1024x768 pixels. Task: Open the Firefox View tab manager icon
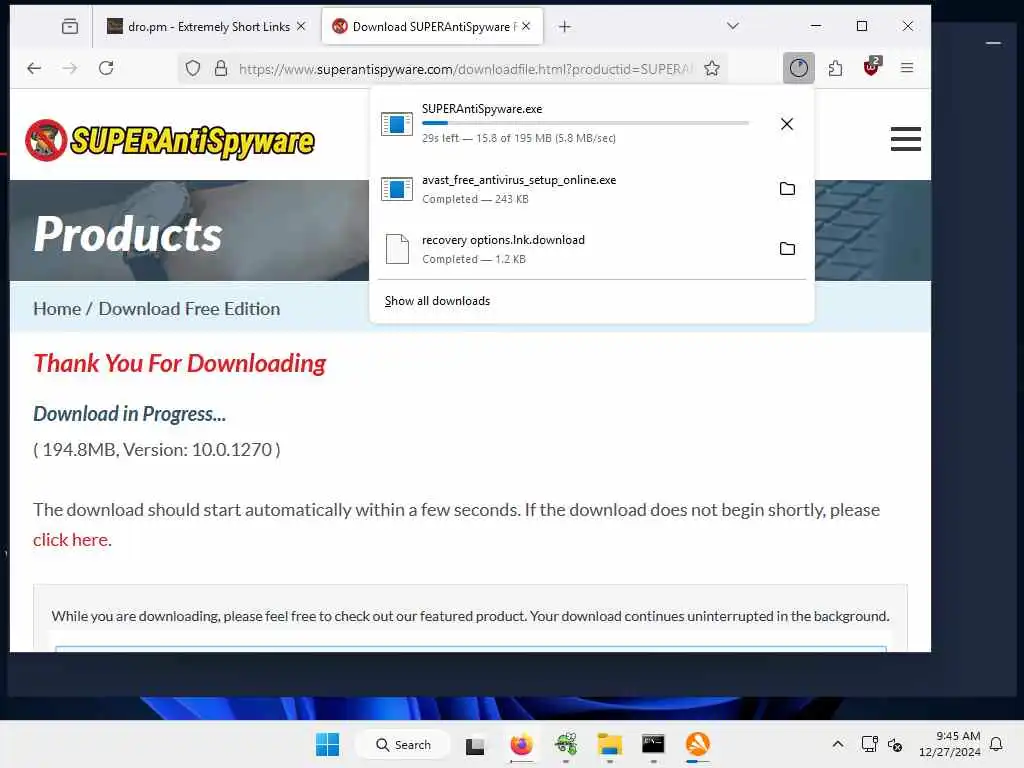(70, 26)
